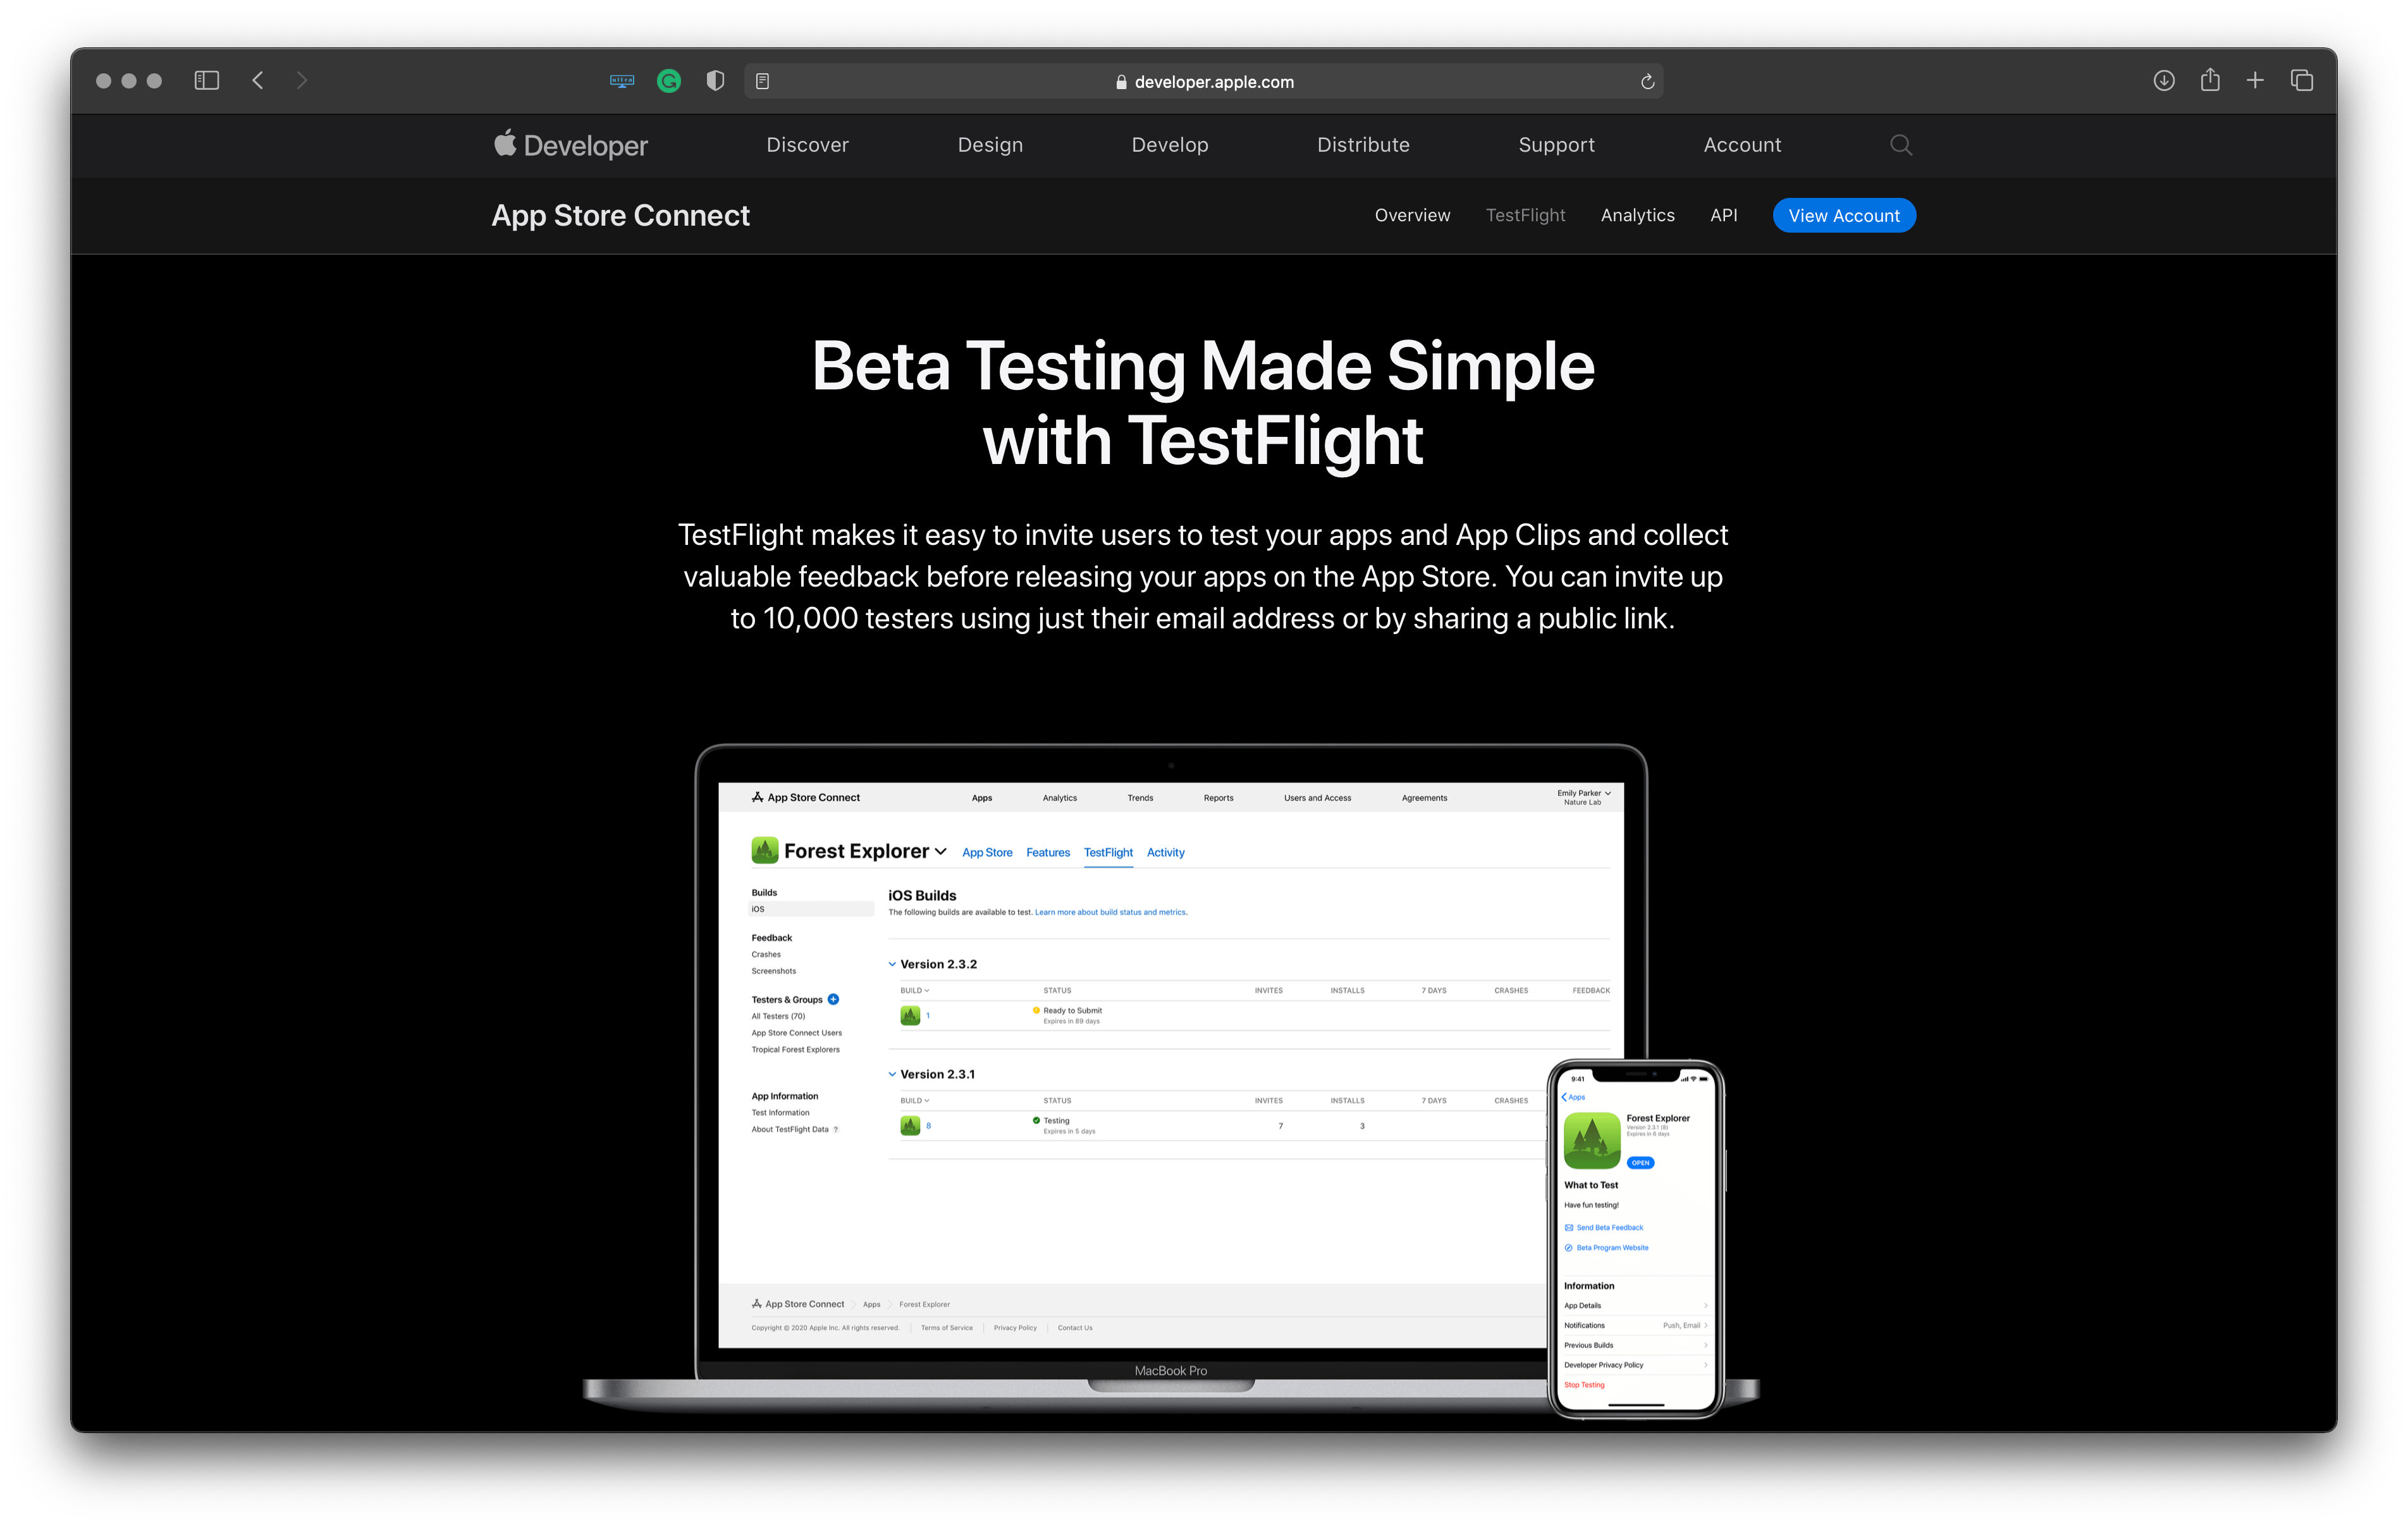Go forward to the next page
This screenshot has width=2408, height=1526.
tap(302, 80)
